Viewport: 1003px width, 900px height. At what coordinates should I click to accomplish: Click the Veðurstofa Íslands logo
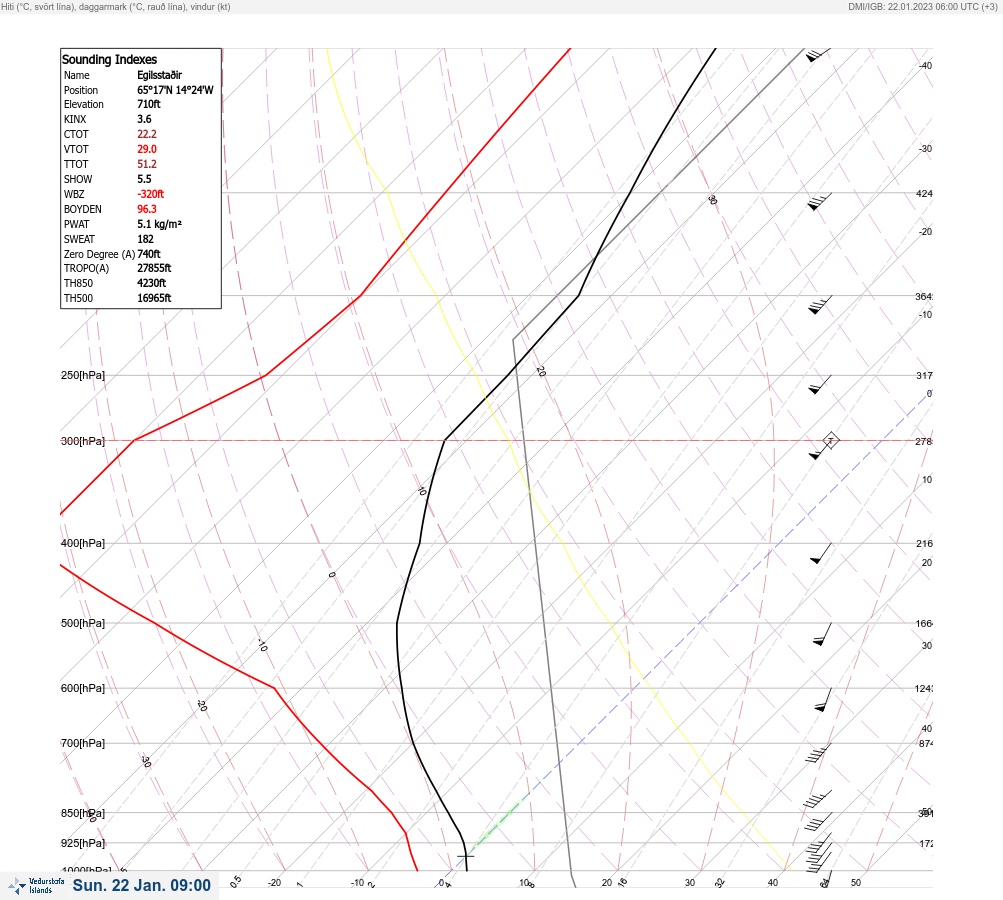point(36,885)
